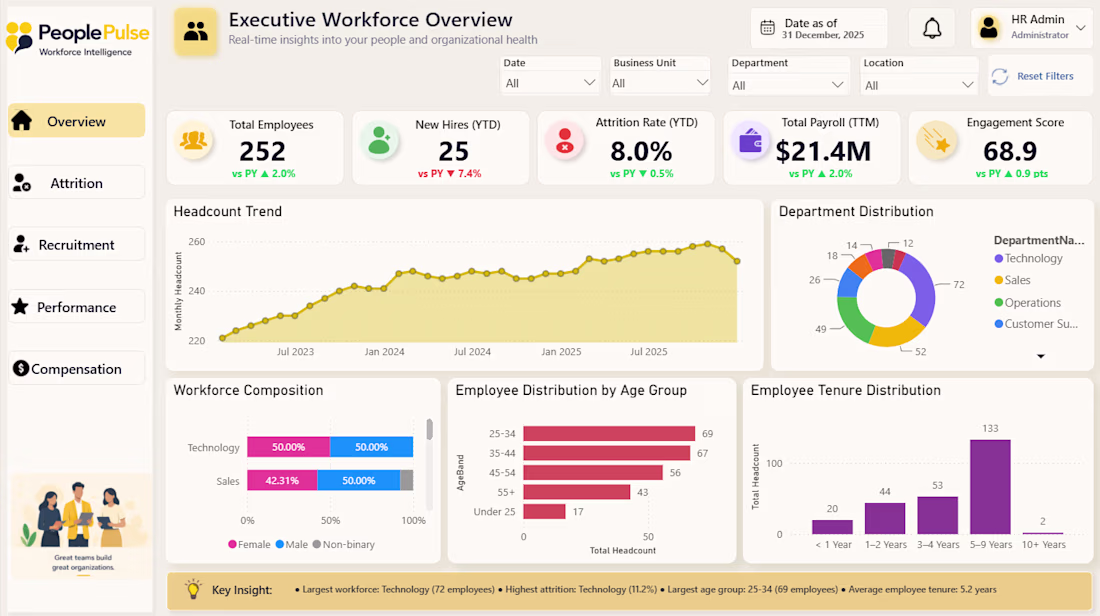Click the 3–4 Years tenure bar
This screenshot has width=1100, height=616.
pyautogui.click(x=937, y=516)
